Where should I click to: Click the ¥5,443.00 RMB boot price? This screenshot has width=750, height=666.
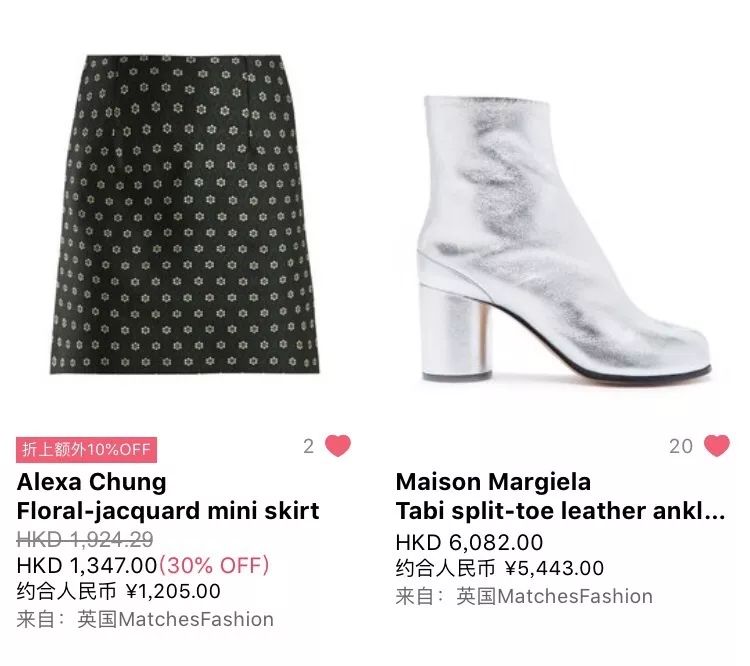[x=554, y=568]
